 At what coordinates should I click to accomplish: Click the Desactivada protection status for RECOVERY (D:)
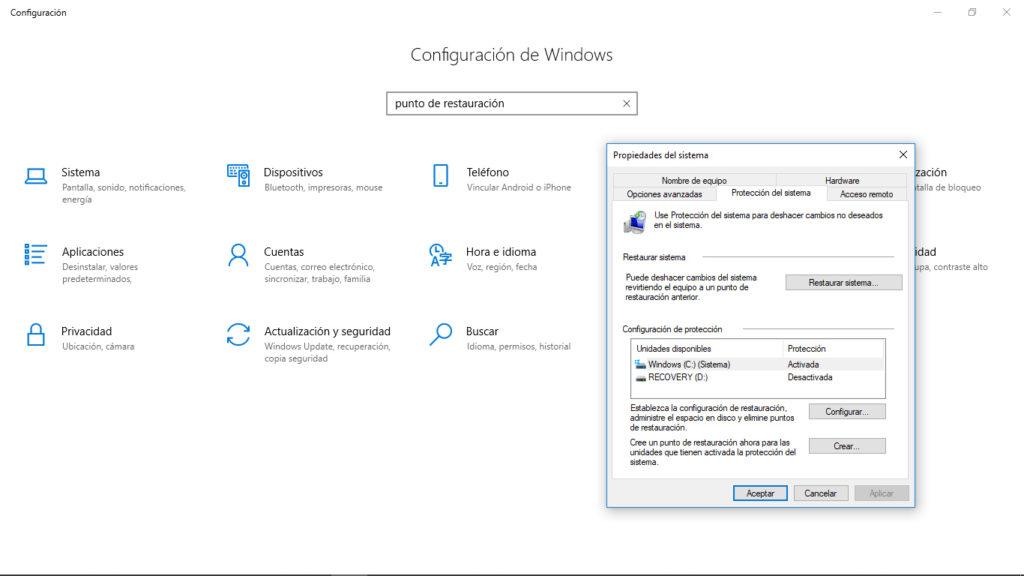coord(810,377)
